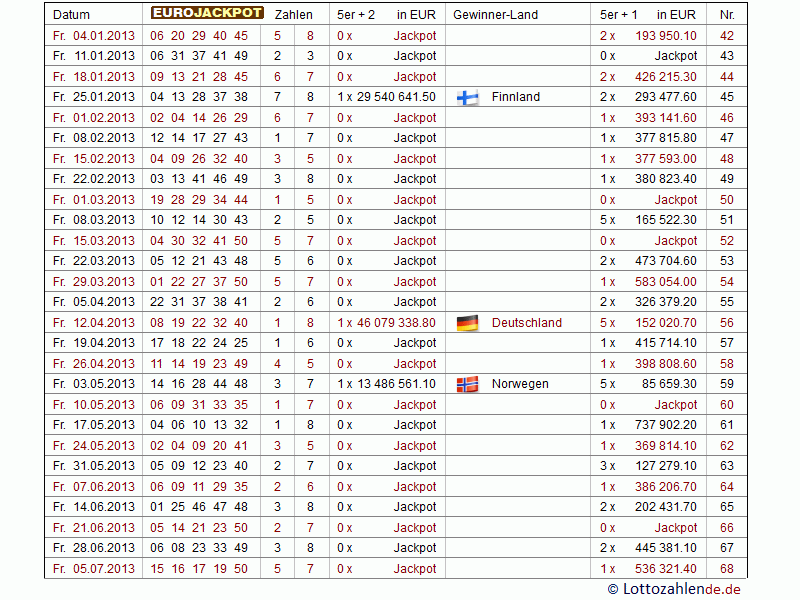Click the "5er + 2" column header
The height and width of the screenshot is (600, 800).
(356, 15)
